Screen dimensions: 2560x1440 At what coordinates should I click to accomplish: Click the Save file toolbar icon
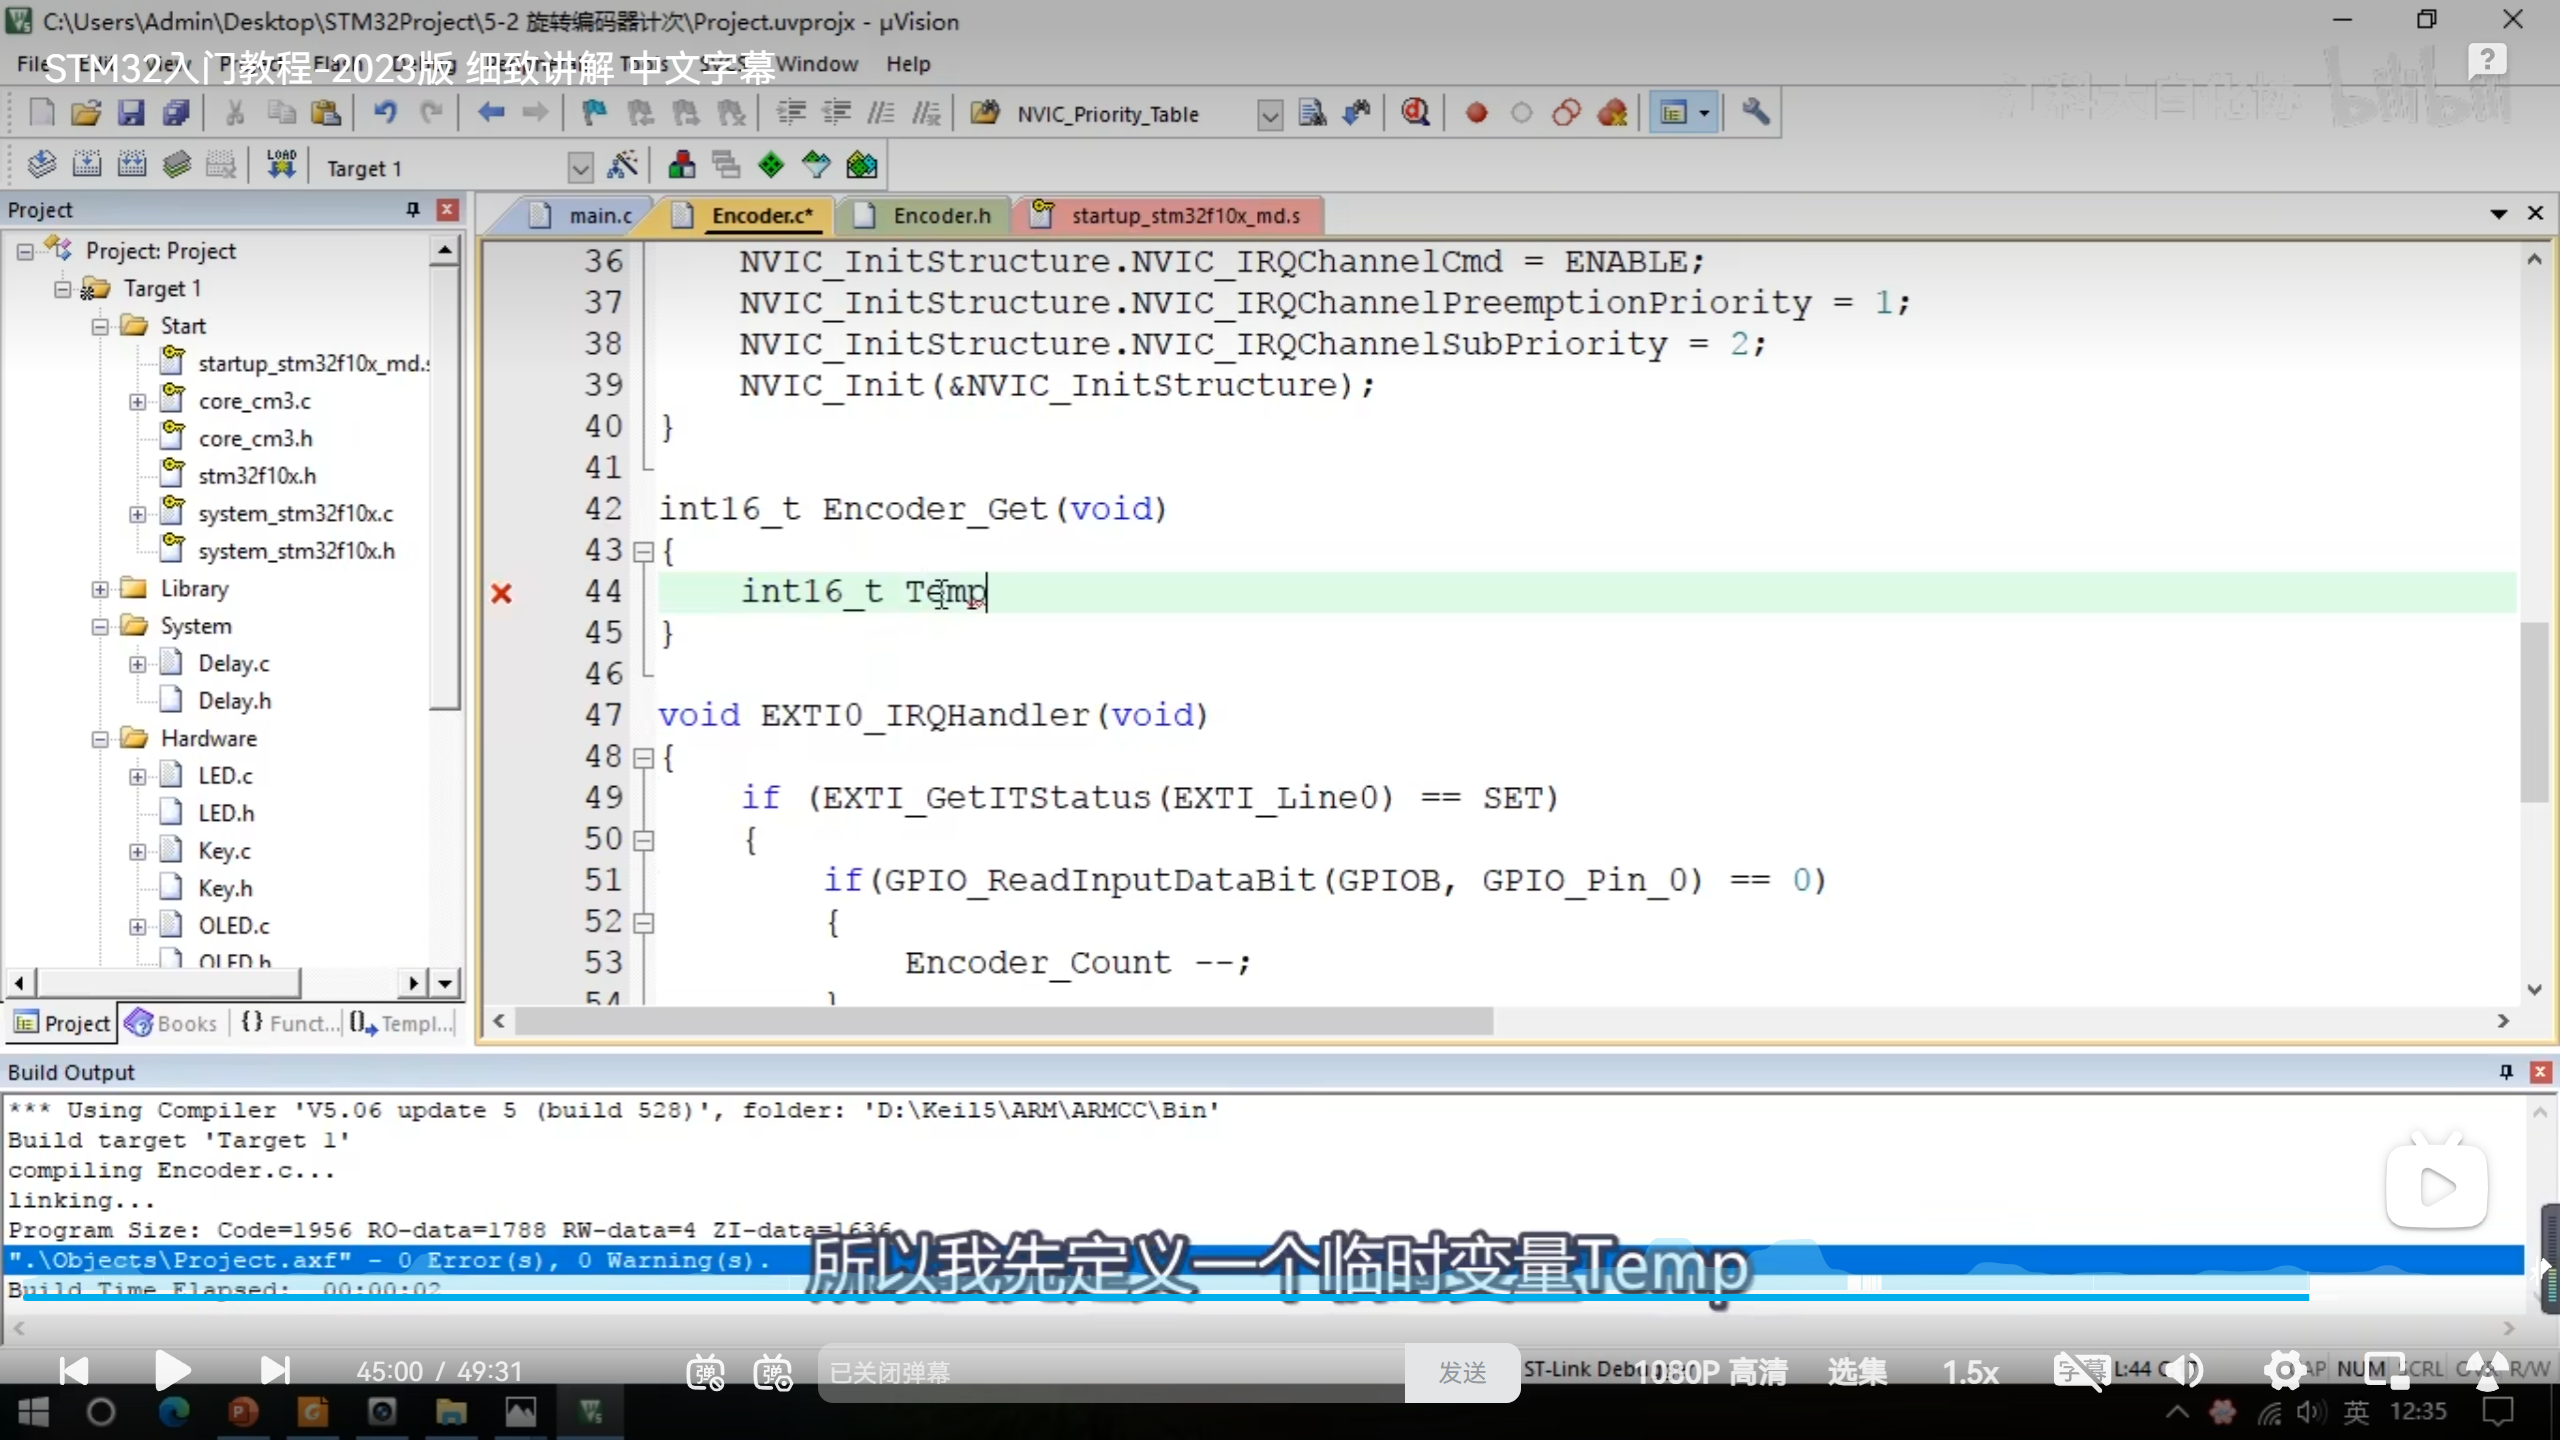131,113
